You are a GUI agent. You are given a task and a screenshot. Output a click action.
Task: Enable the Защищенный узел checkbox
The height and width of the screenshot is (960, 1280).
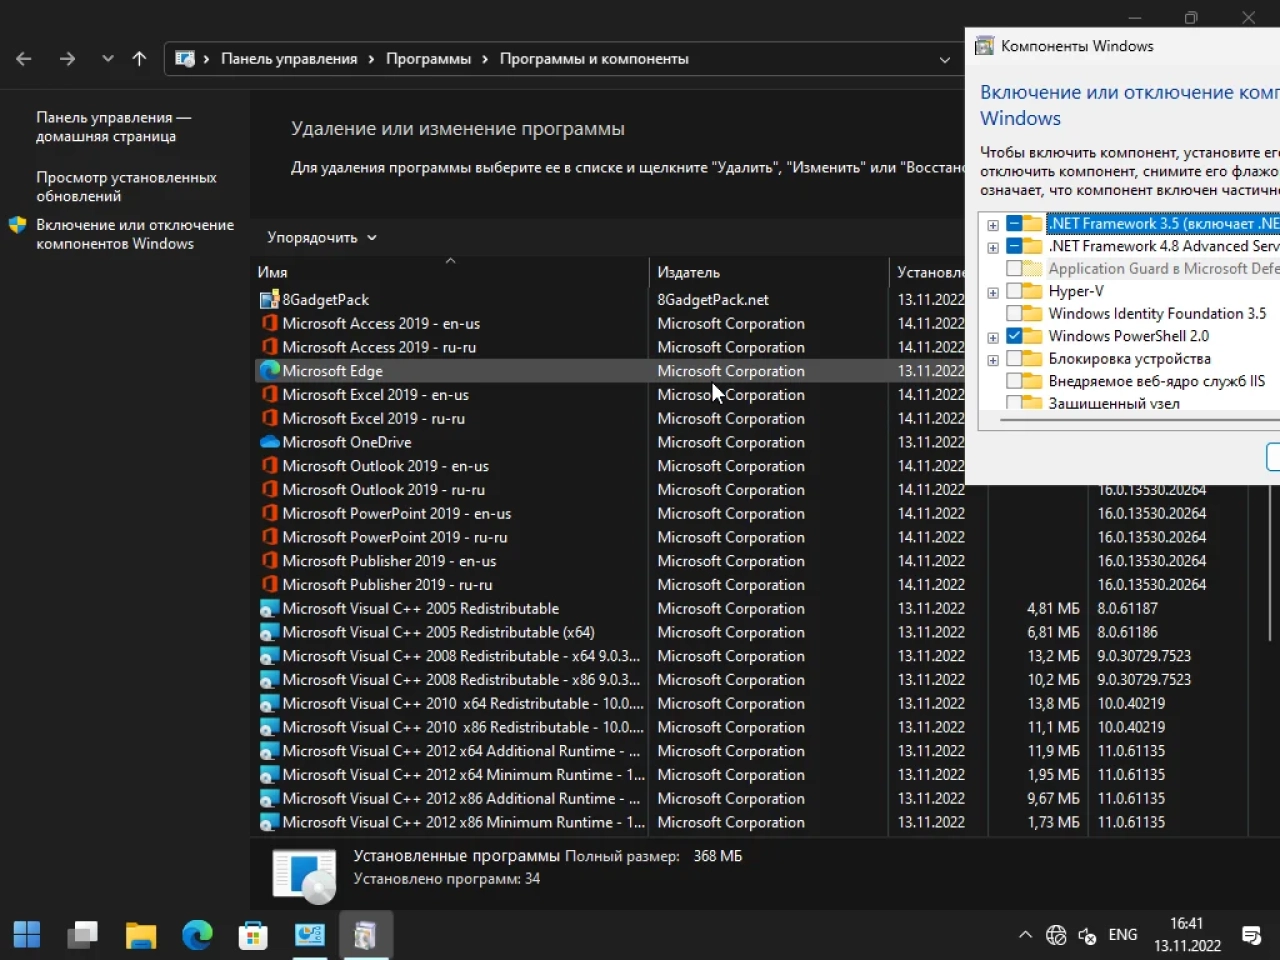(x=1014, y=402)
